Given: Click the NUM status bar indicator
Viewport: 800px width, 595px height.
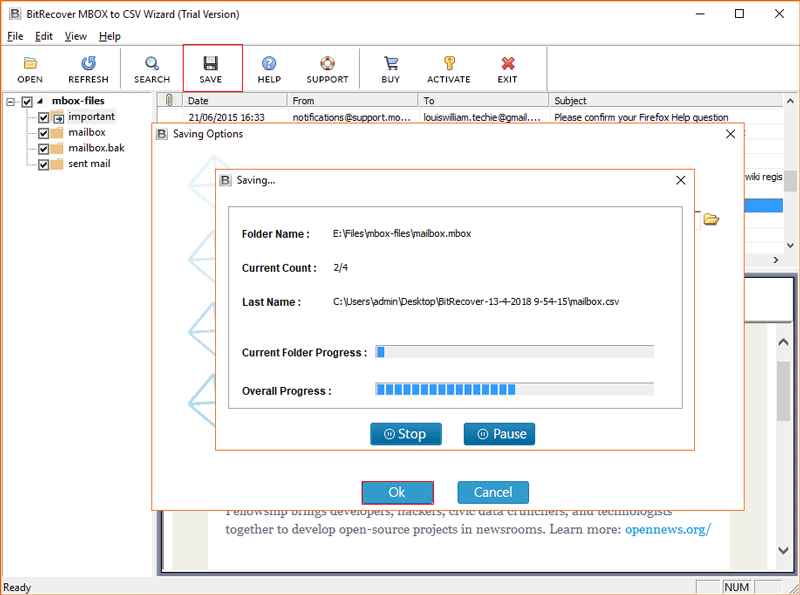Looking at the screenshot, I should (737, 587).
